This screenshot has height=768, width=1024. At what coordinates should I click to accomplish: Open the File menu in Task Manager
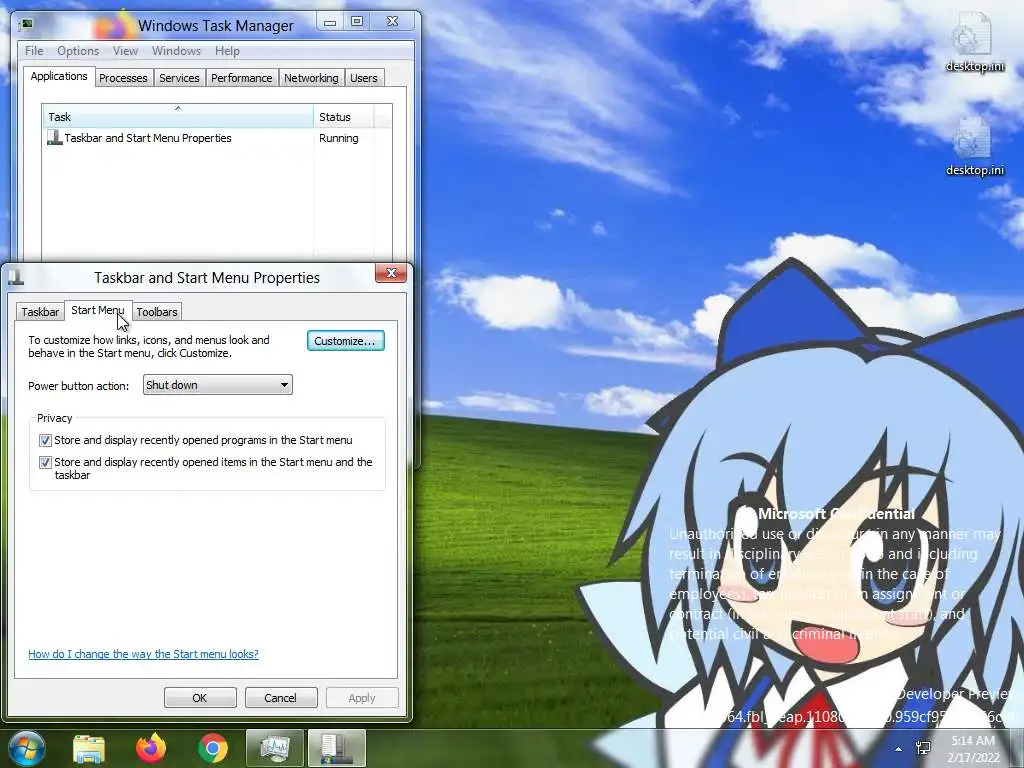click(34, 51)
